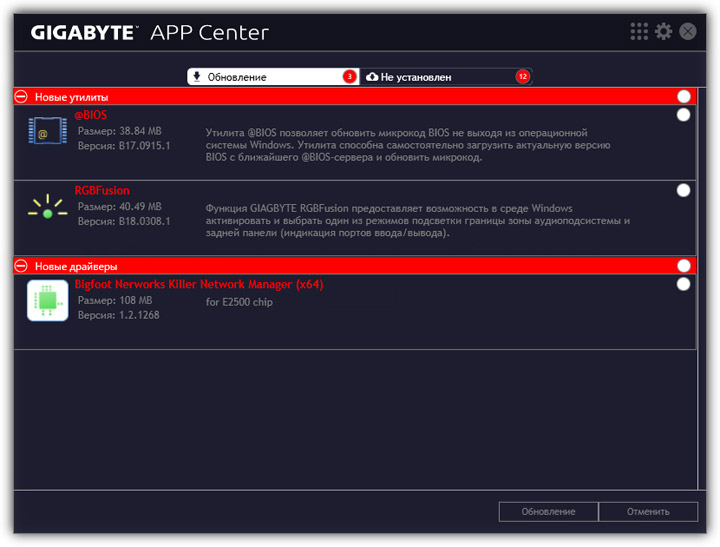Screen dimensions: 720x547
Task: Switch to the Обновление tab
Action: [x=265, y=77]
